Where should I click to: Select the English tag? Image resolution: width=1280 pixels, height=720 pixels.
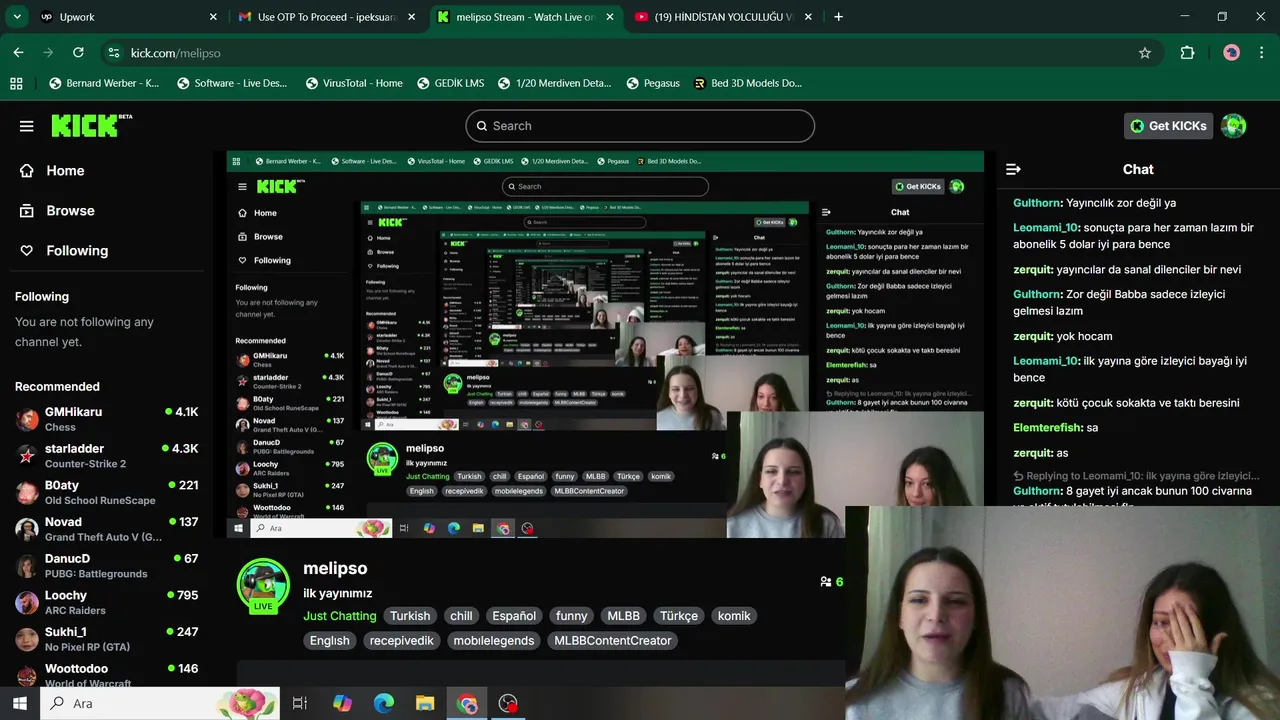coord(330,641)
